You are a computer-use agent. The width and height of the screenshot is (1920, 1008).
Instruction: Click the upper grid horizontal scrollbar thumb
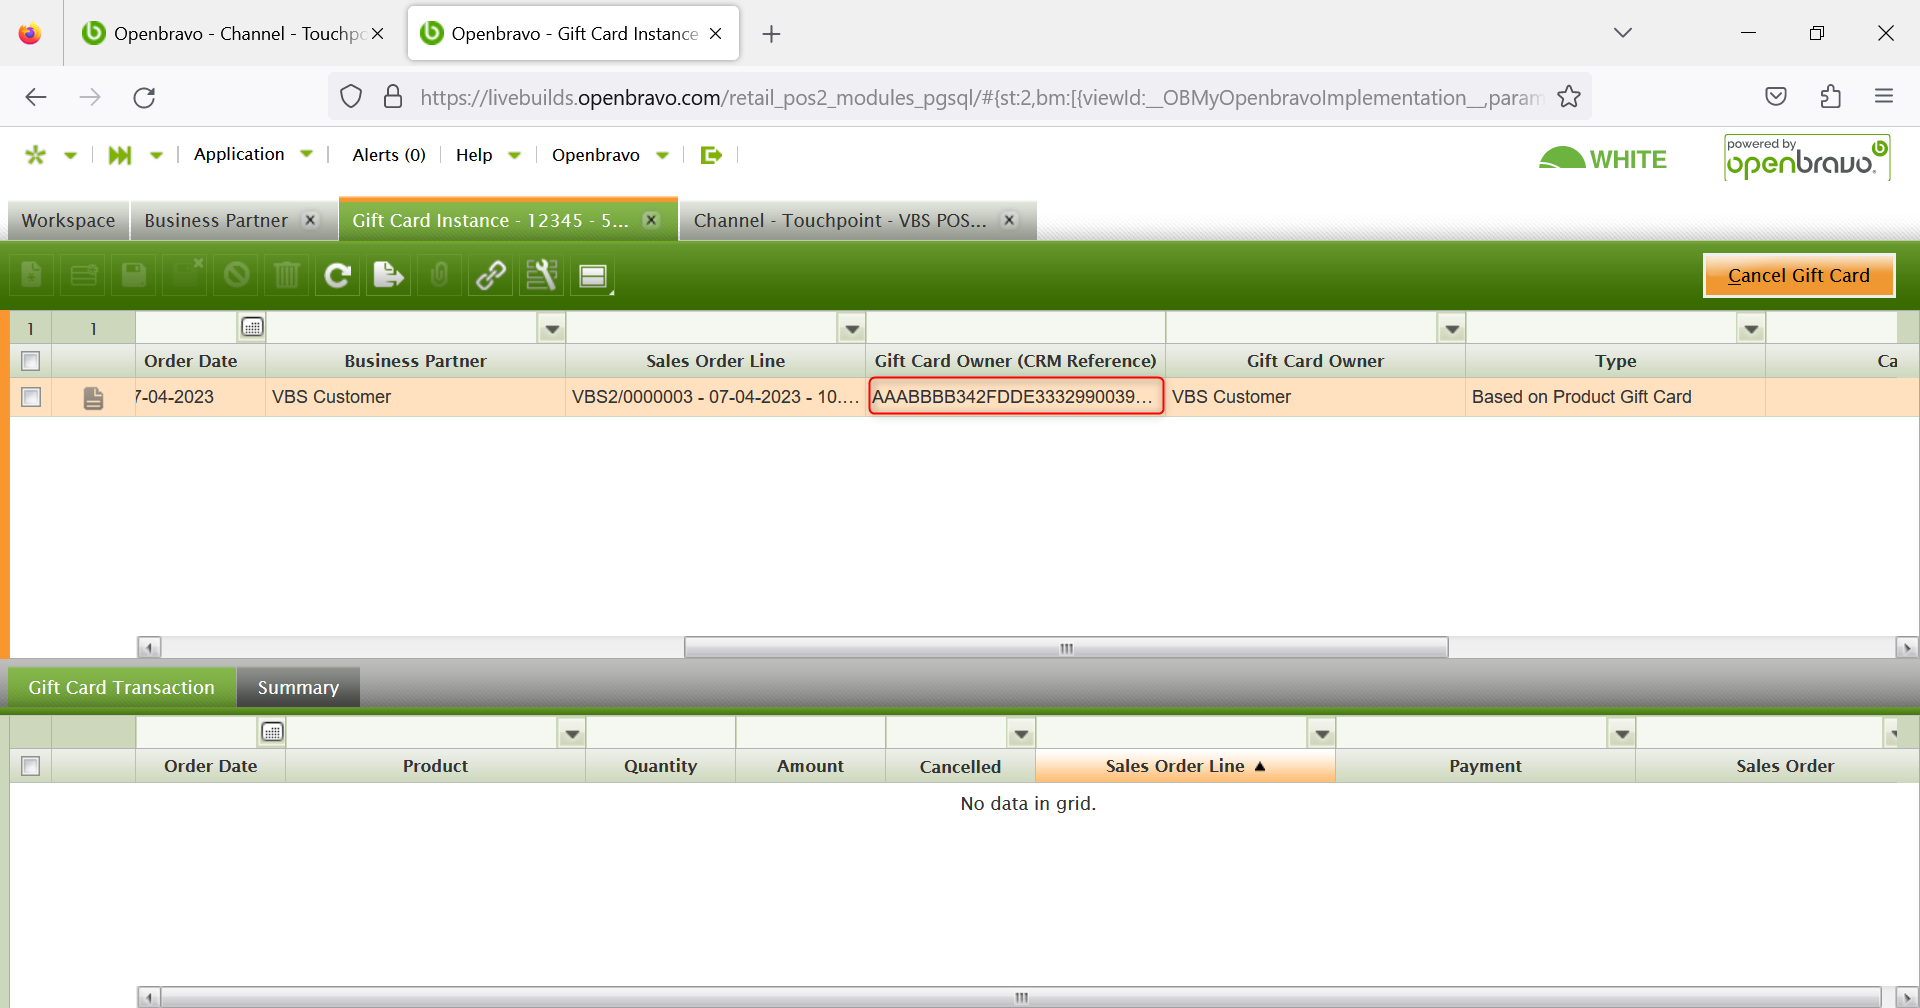(1066, 648)
